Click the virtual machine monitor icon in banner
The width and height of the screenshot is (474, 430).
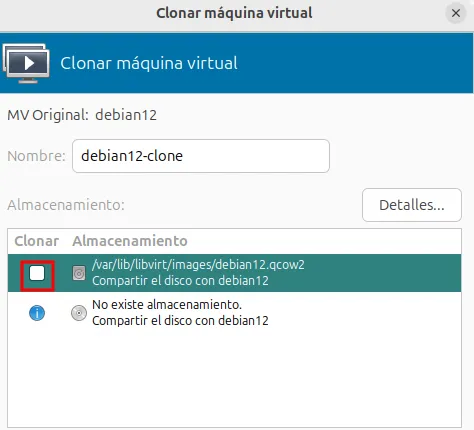(x=26, y=63)
